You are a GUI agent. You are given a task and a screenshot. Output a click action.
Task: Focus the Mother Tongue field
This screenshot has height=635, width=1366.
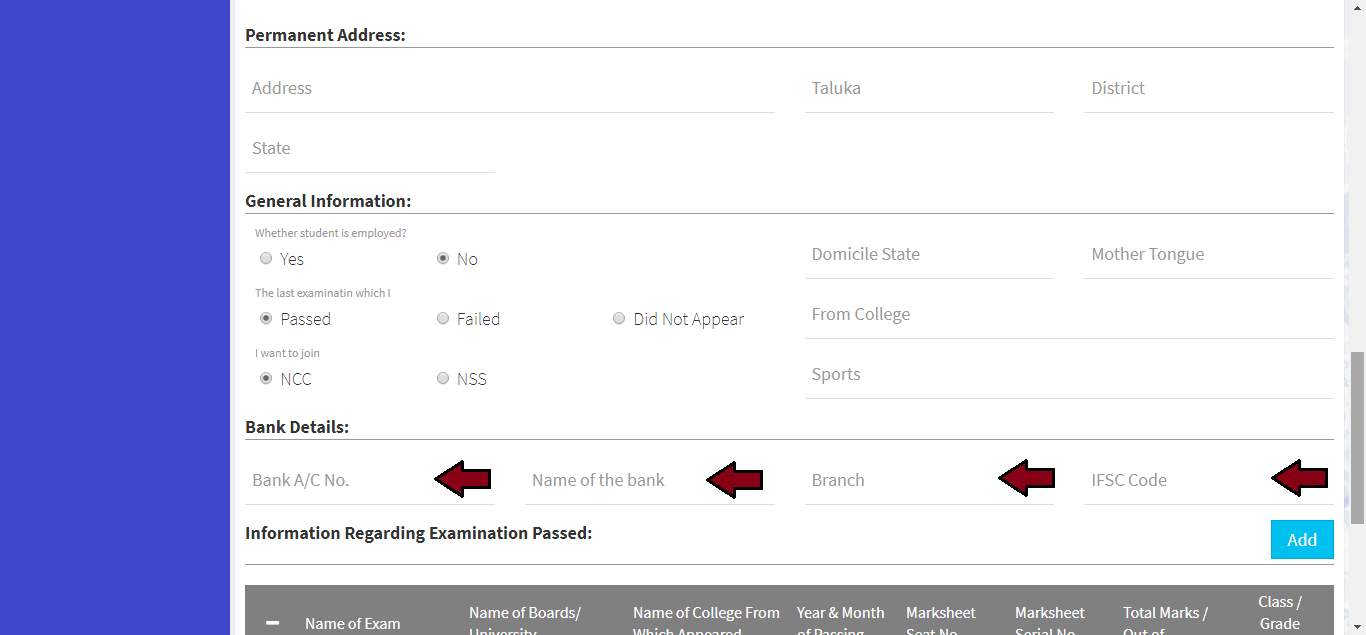(1208, 255)
